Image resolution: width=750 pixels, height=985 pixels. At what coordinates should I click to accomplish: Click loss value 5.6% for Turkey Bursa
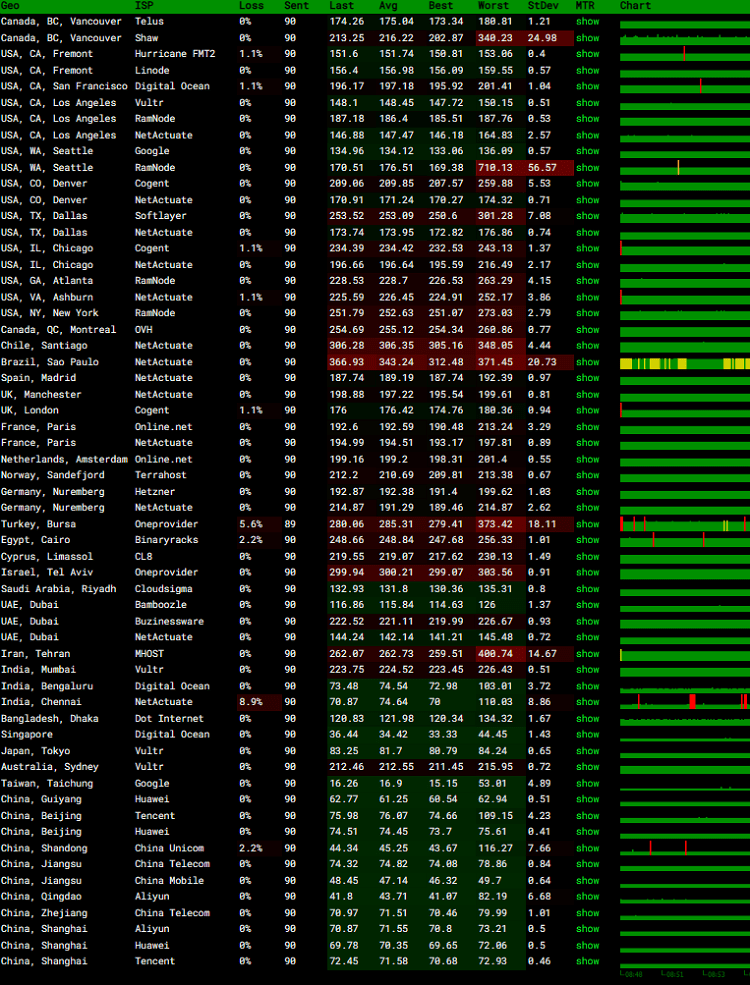click(251, 524)
